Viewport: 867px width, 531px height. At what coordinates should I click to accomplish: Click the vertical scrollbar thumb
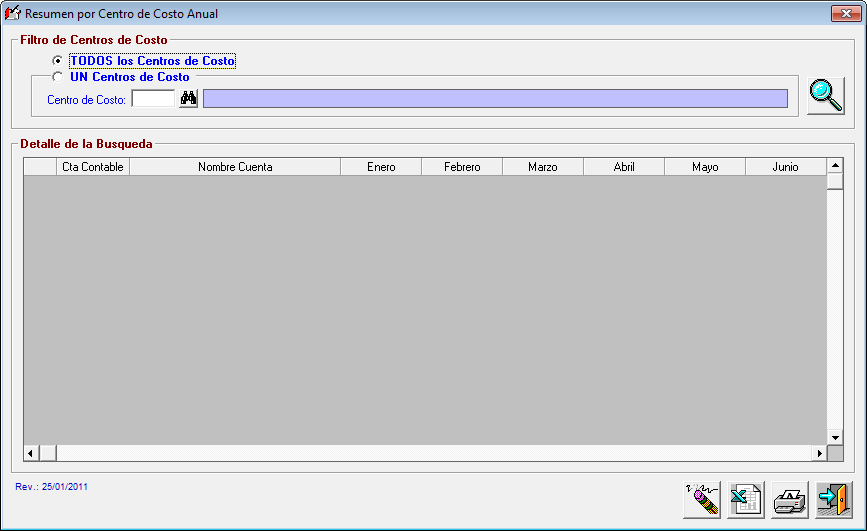835,181
